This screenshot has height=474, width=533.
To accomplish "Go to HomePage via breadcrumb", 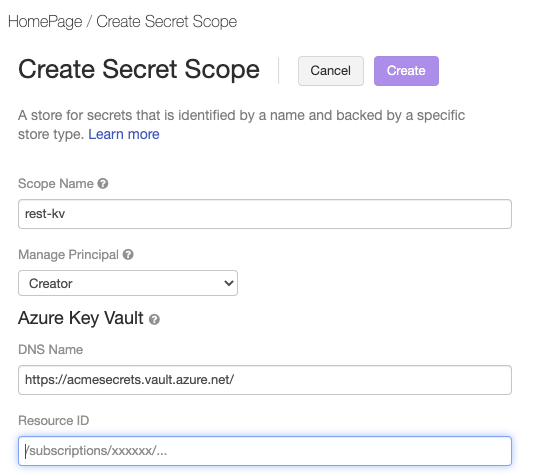I will click(45, 21).
